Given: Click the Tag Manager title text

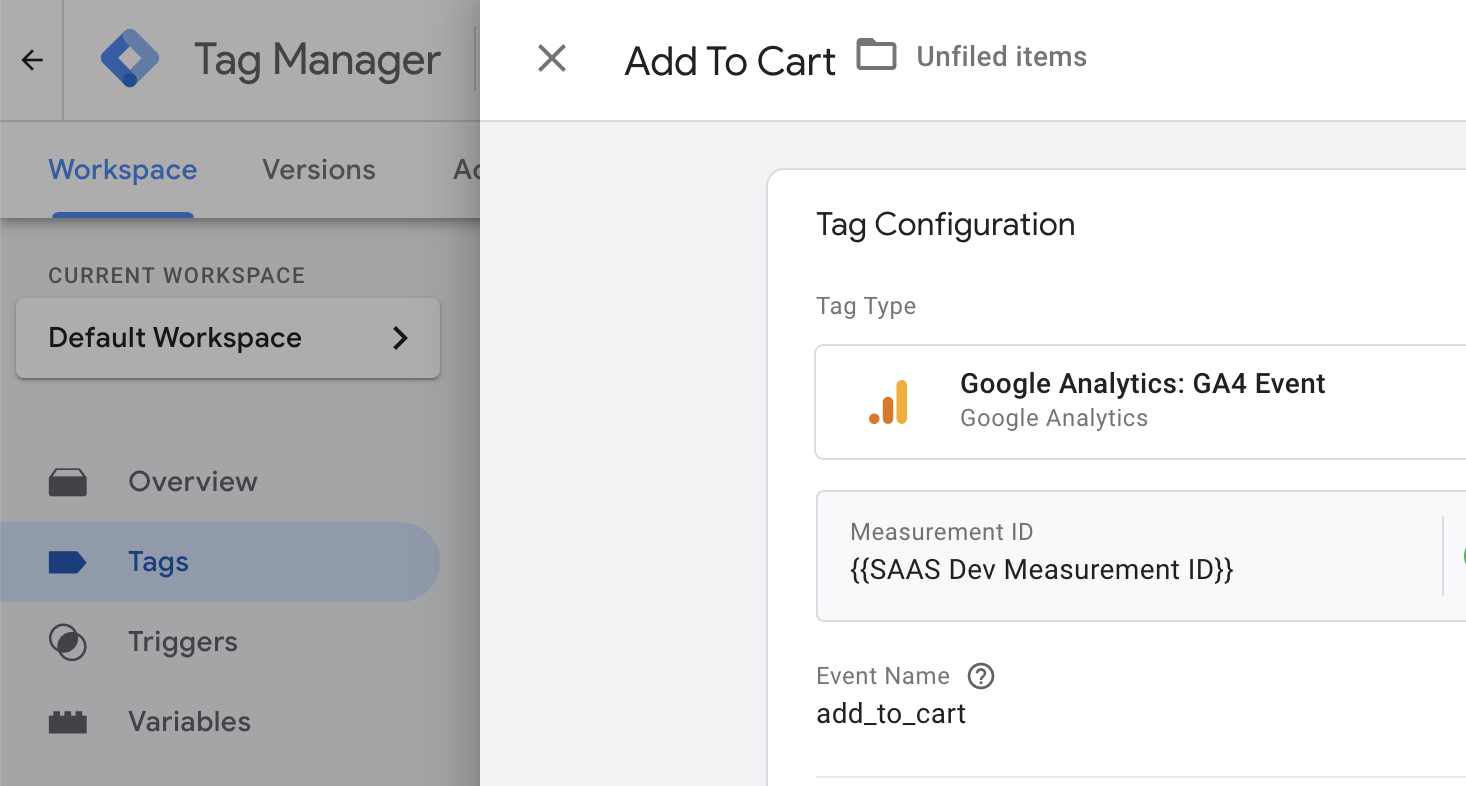Looking at the screenshot, I should (317, 61).
